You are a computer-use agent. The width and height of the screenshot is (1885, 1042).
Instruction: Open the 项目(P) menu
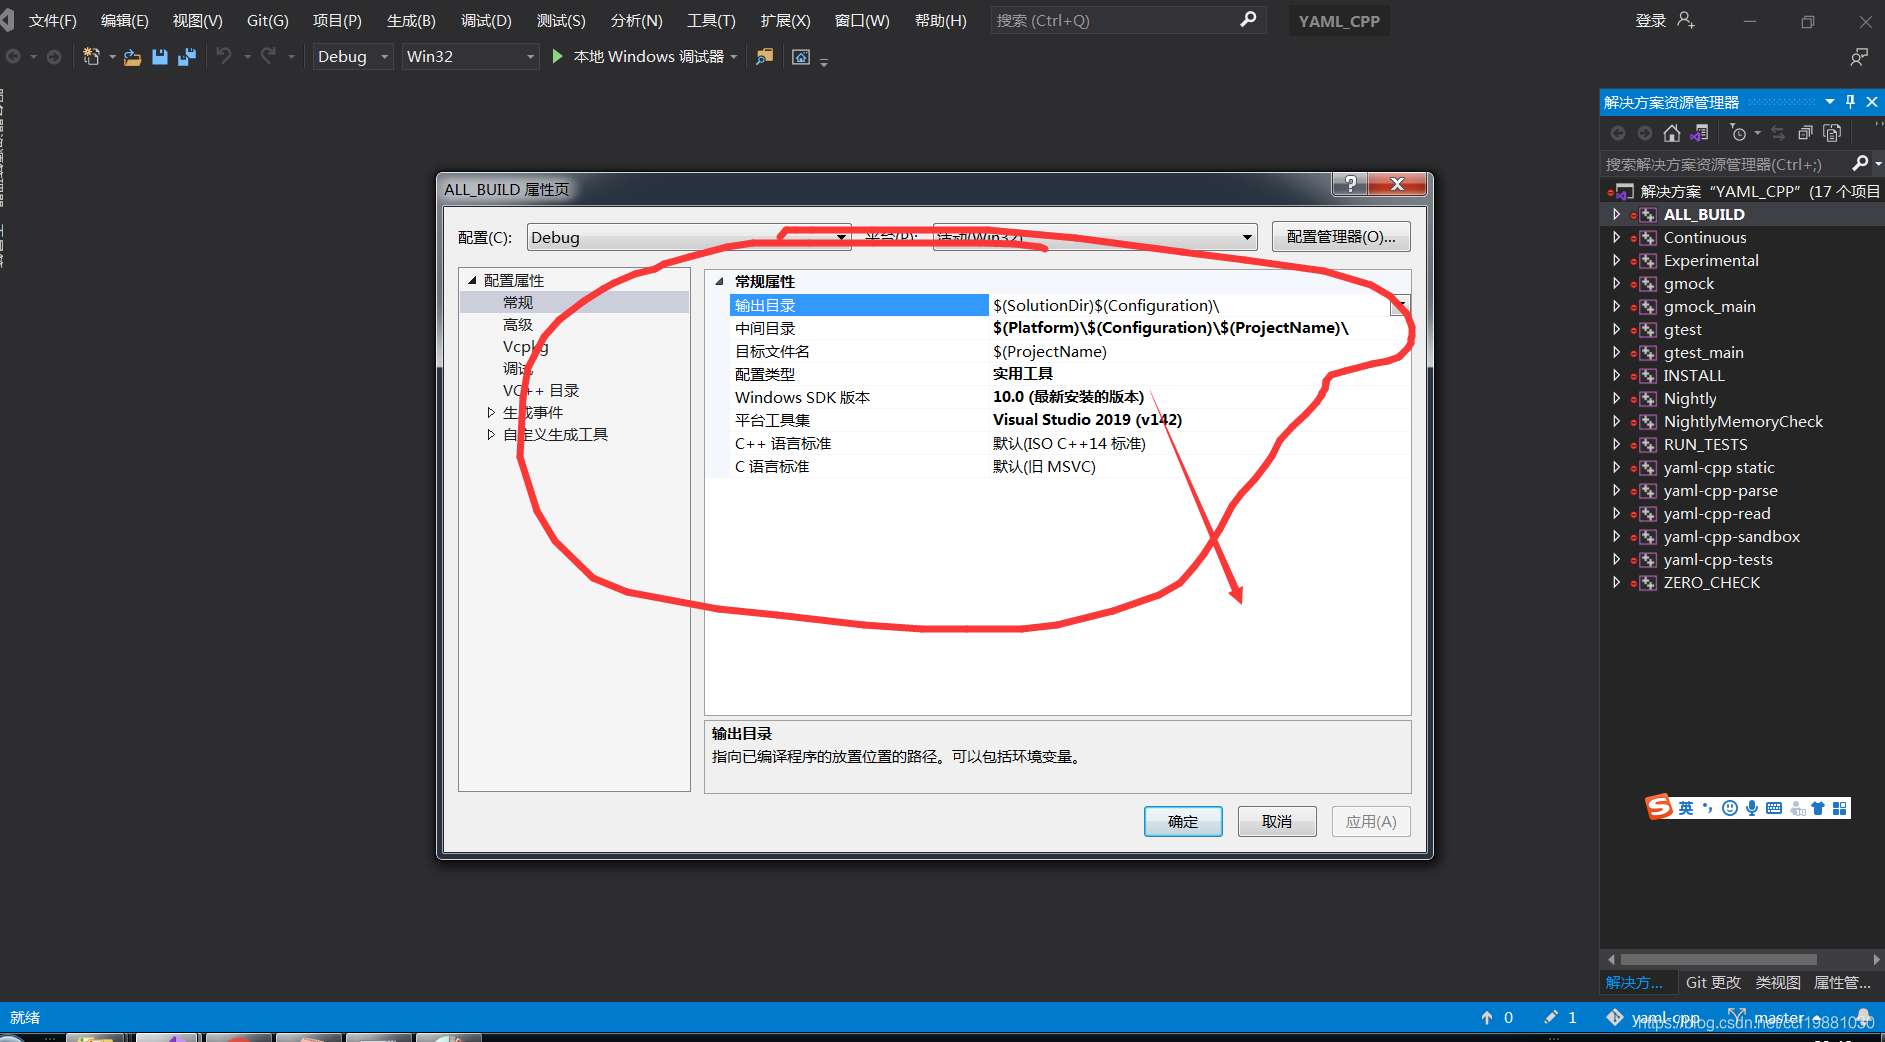click(x=337, y=20)
